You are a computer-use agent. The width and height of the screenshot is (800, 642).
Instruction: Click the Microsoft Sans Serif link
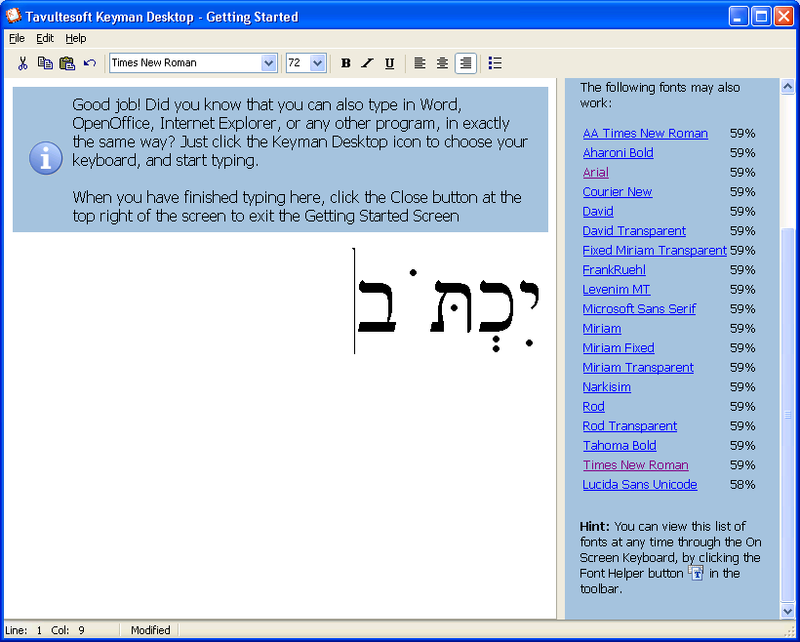(639, 309)
